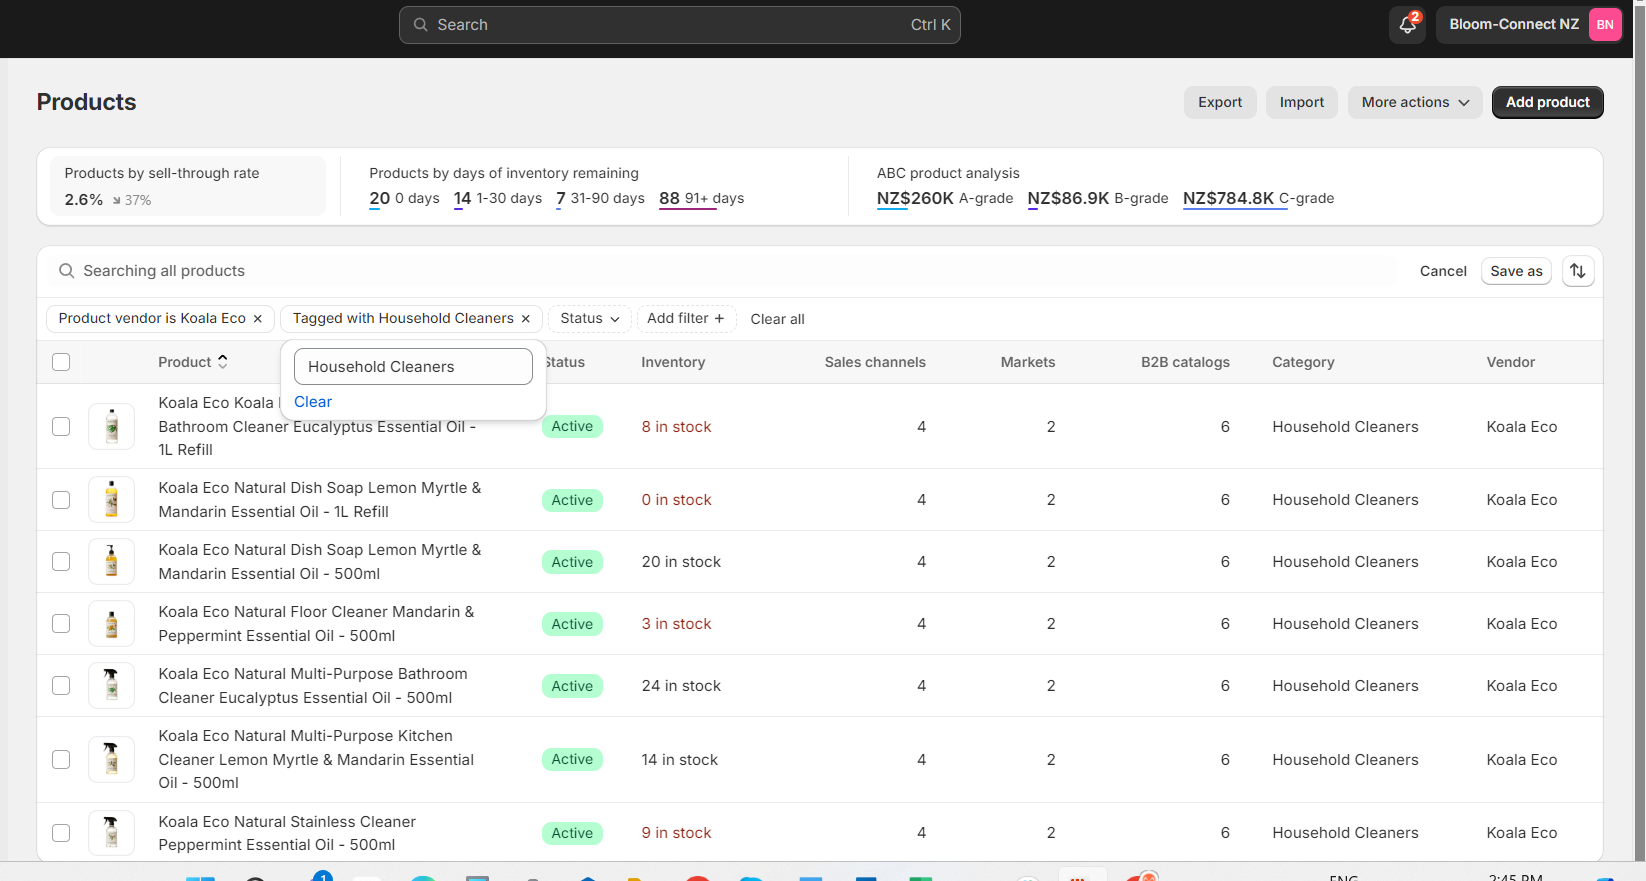The height and width of the screenshot is (881, 1646).
Task: Click '24 in stock' inventory cell
Action: pos(681,686)
